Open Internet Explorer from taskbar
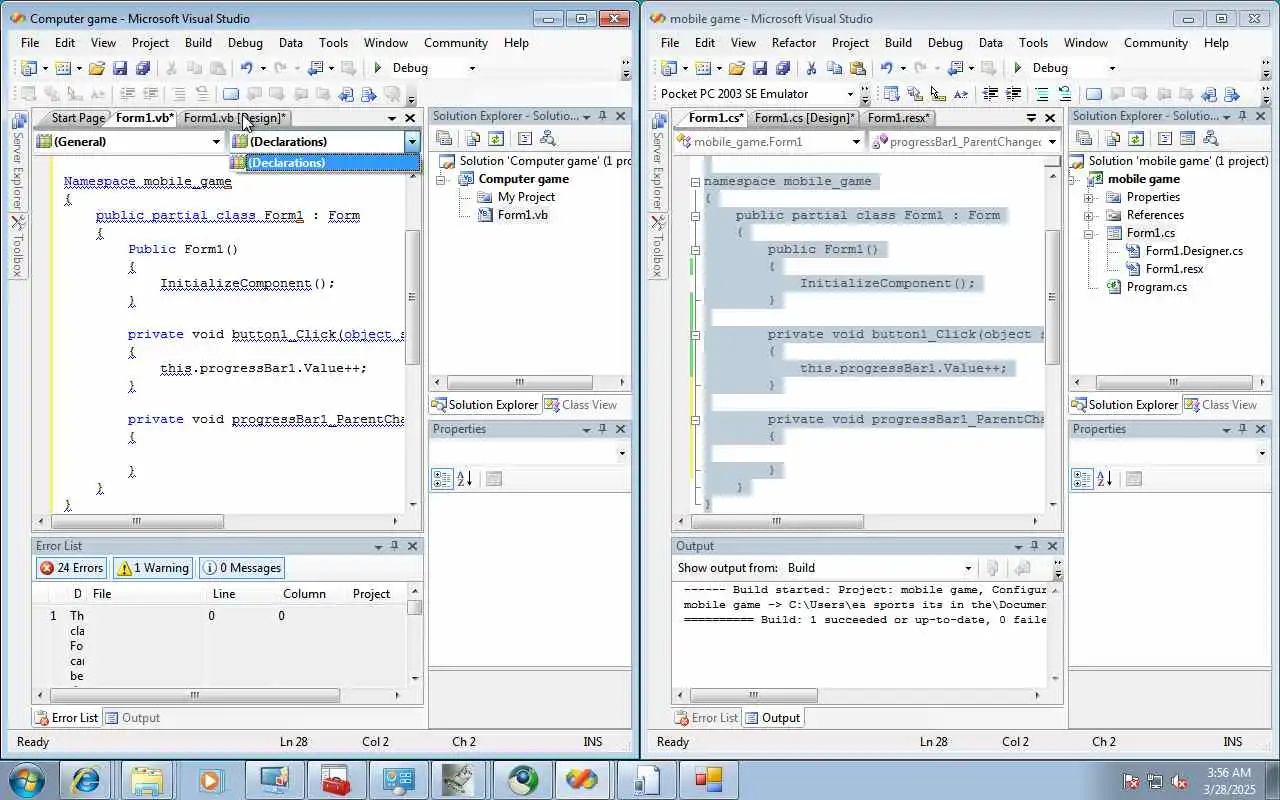Screen dimensions: 1280x800 (85, 780)
